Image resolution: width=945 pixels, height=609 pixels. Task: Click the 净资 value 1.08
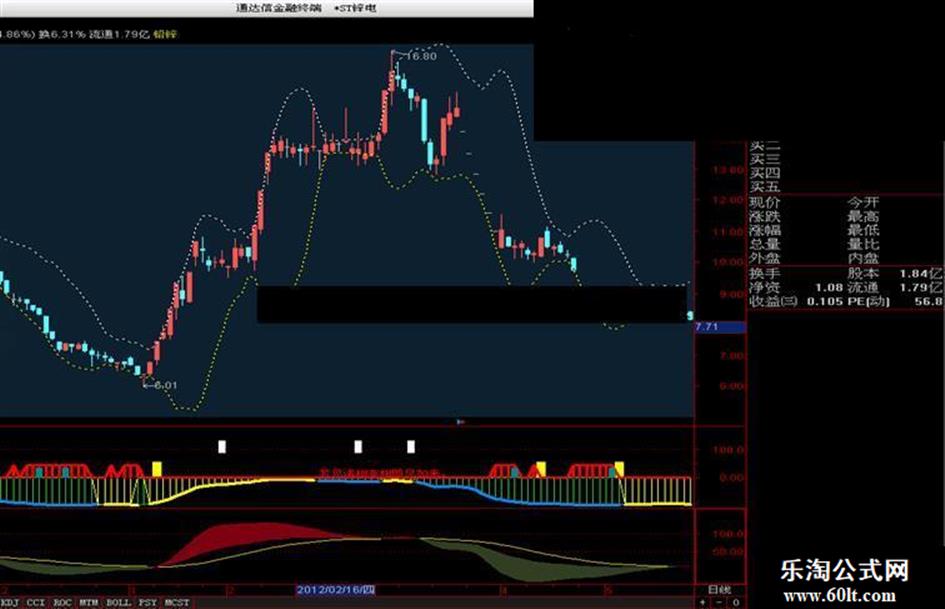pos(829,288)
